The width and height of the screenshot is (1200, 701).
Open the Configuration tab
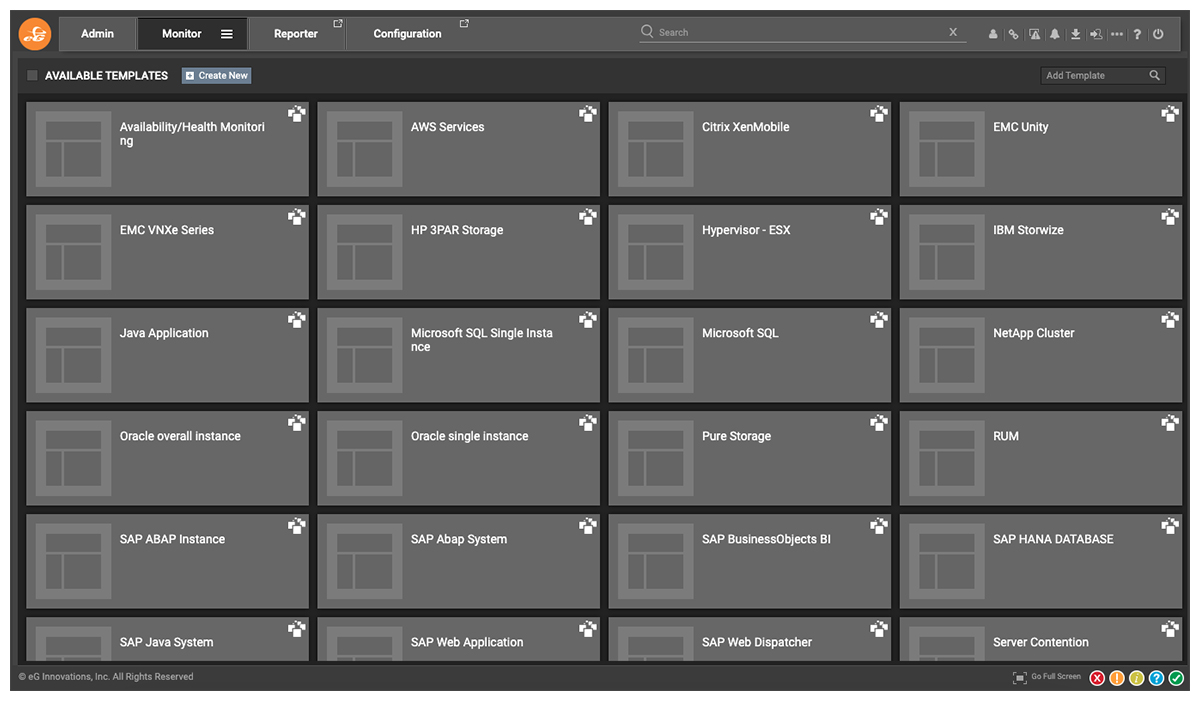(x=408, y=34)
